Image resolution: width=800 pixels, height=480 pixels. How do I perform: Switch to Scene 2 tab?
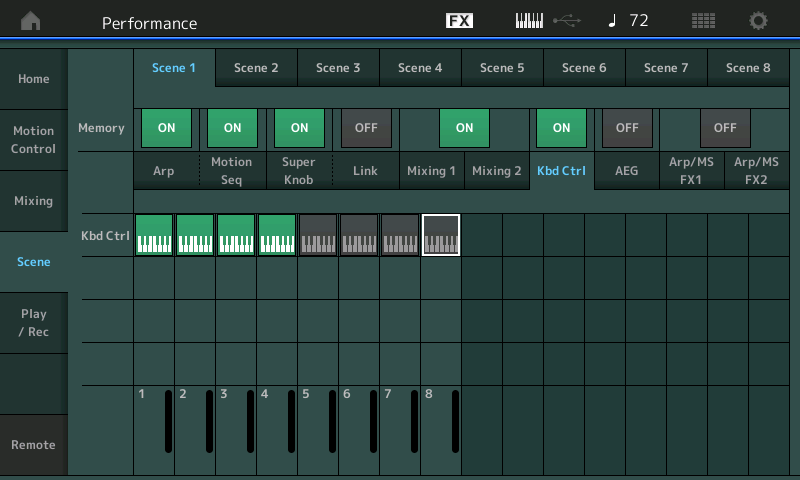pos(256,68)
